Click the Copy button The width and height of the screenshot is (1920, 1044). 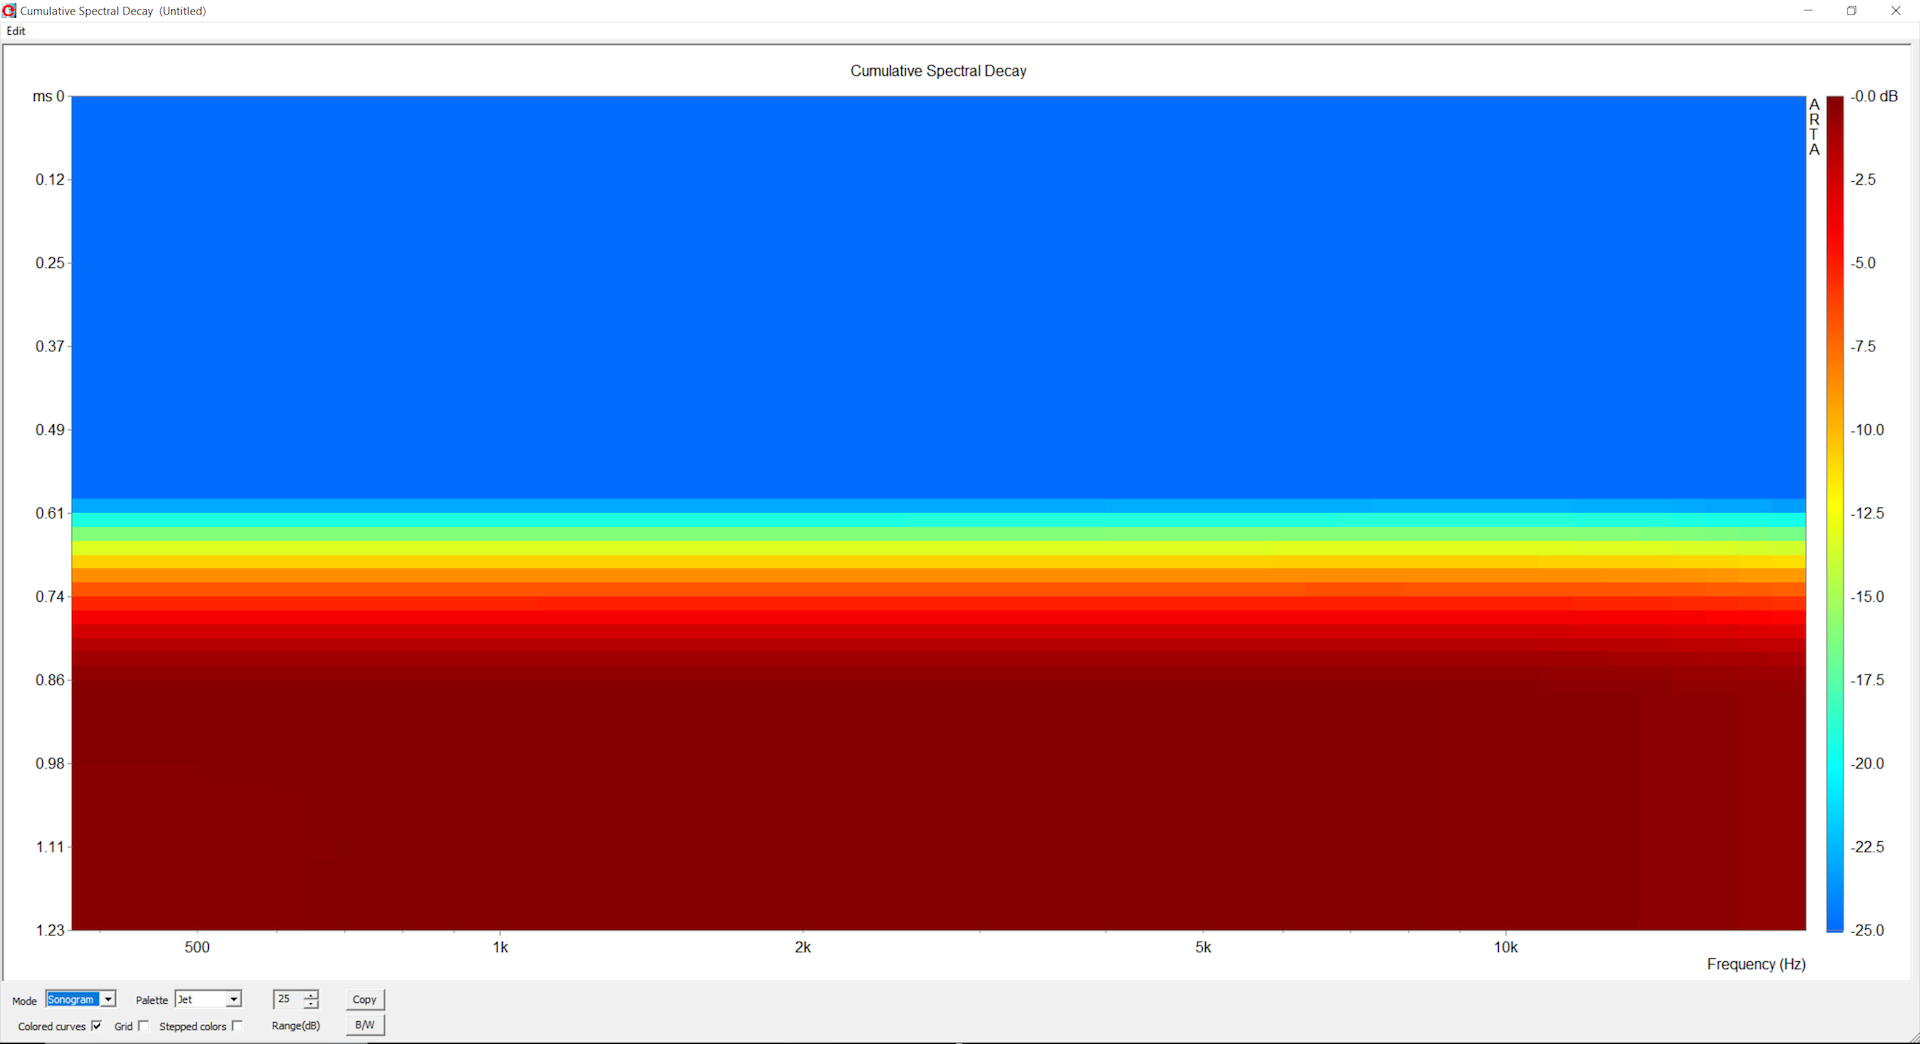coord(365,999)
